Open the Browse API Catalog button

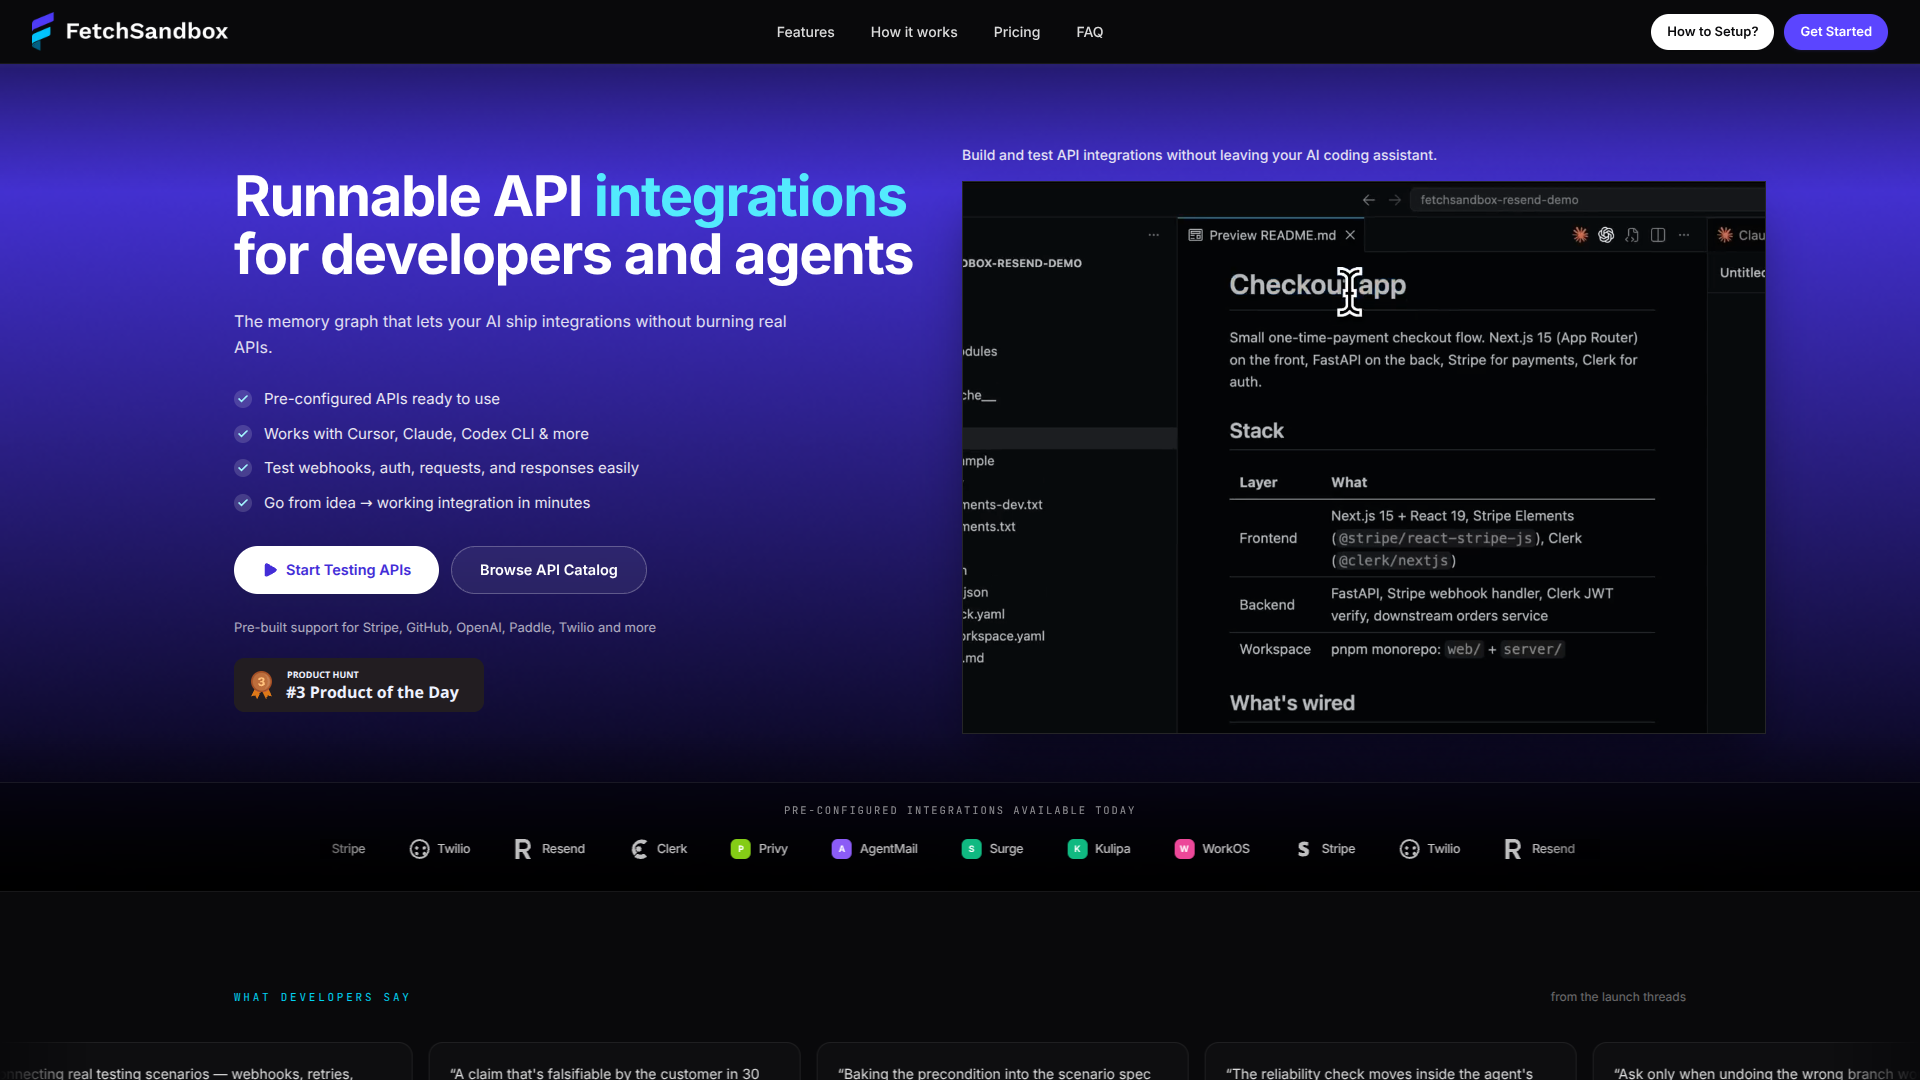coord(548,570)
